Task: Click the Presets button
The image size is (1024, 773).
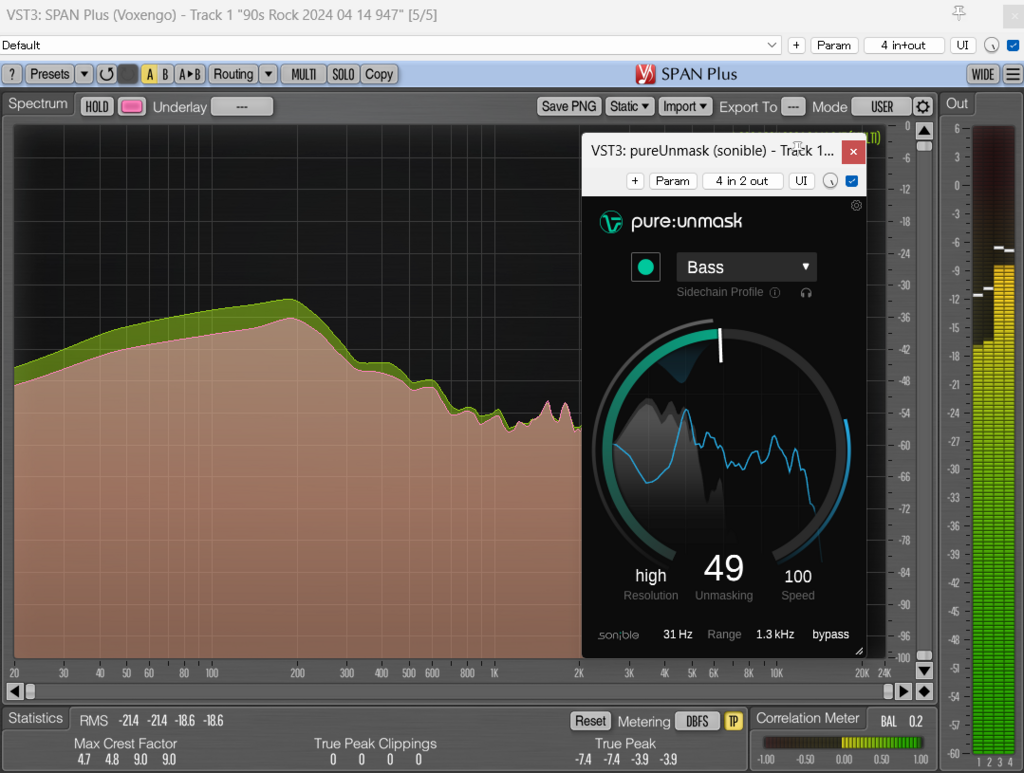Action: [x=50, y=74]
